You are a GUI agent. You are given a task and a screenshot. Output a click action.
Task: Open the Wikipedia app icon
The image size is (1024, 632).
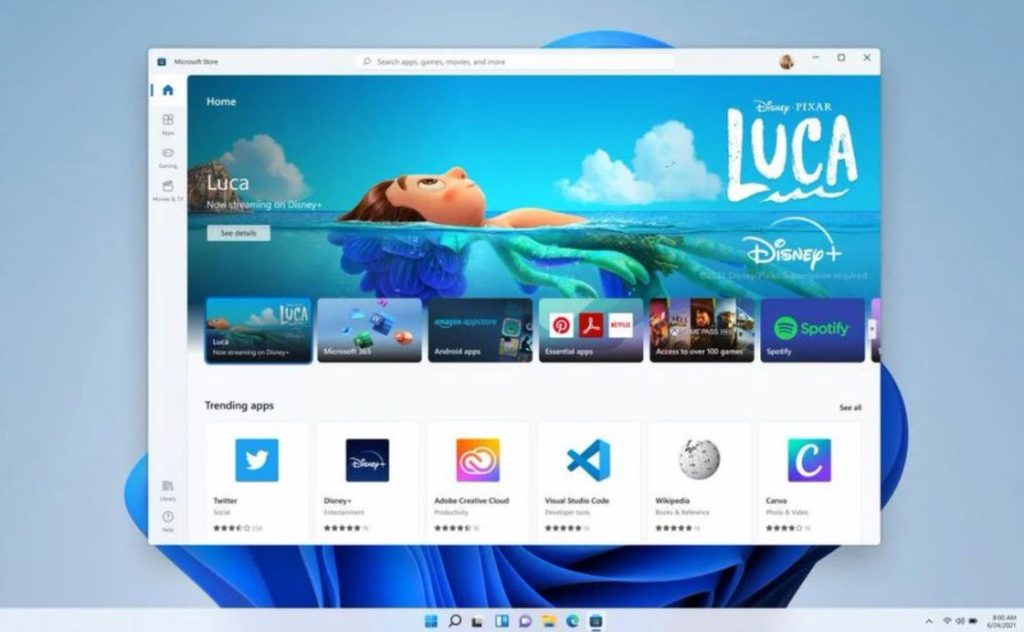click(x=699, y=459)
